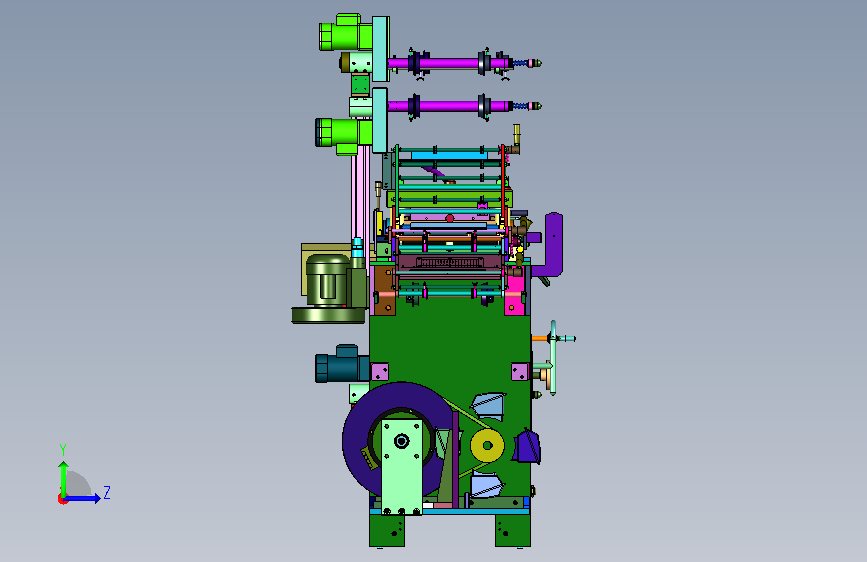Select the large dark purple flywheel

pos(359,437)
